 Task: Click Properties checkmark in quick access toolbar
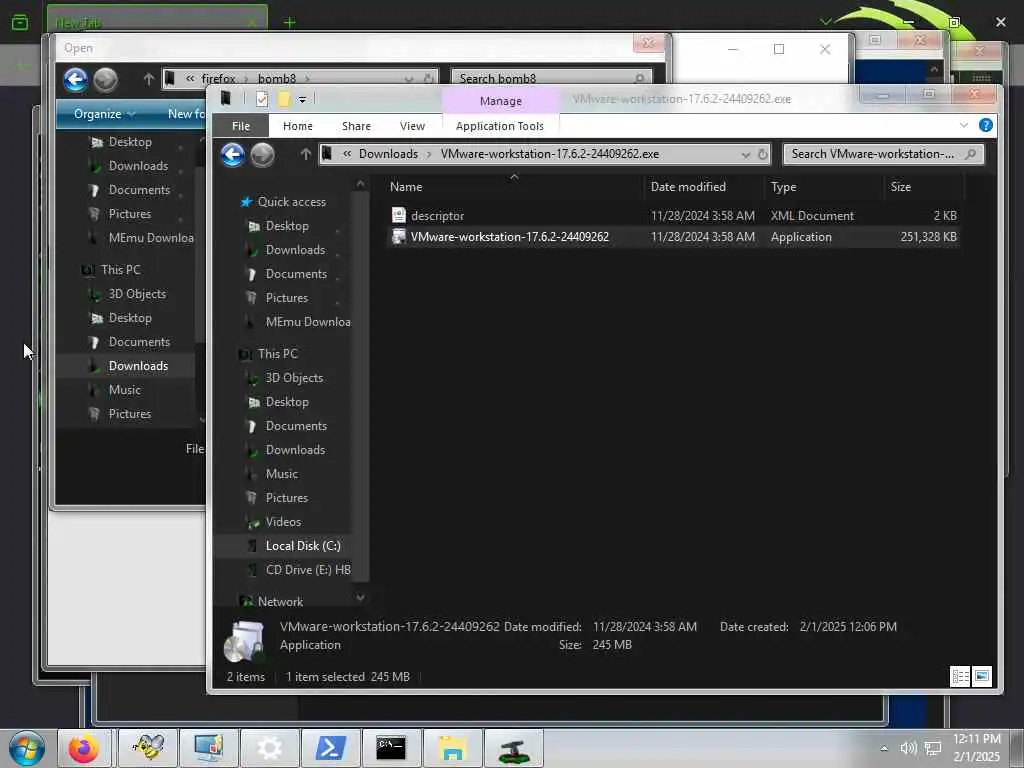coord(262,99)
